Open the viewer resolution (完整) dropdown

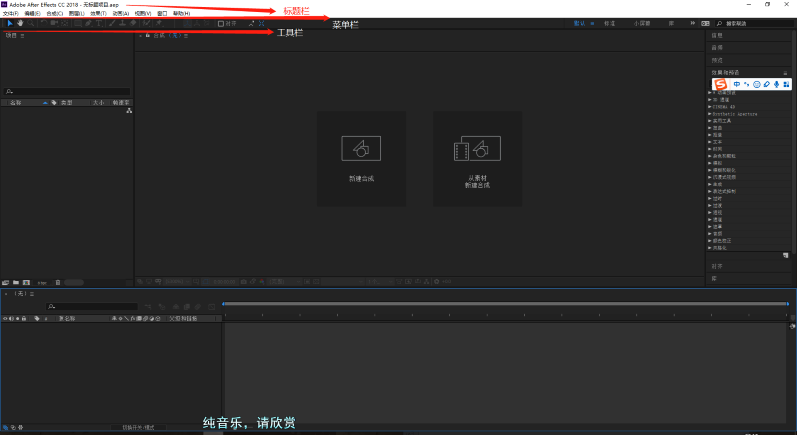[284, 282]
